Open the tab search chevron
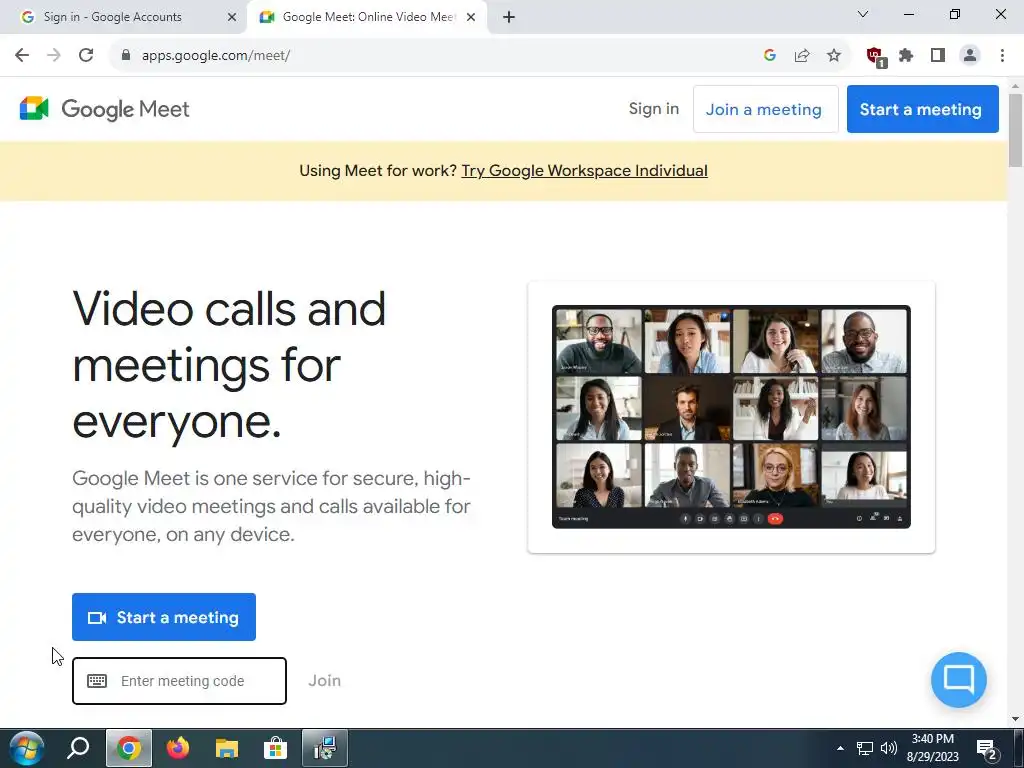Screen dimensions: 1024x768 tap(863, 14)
